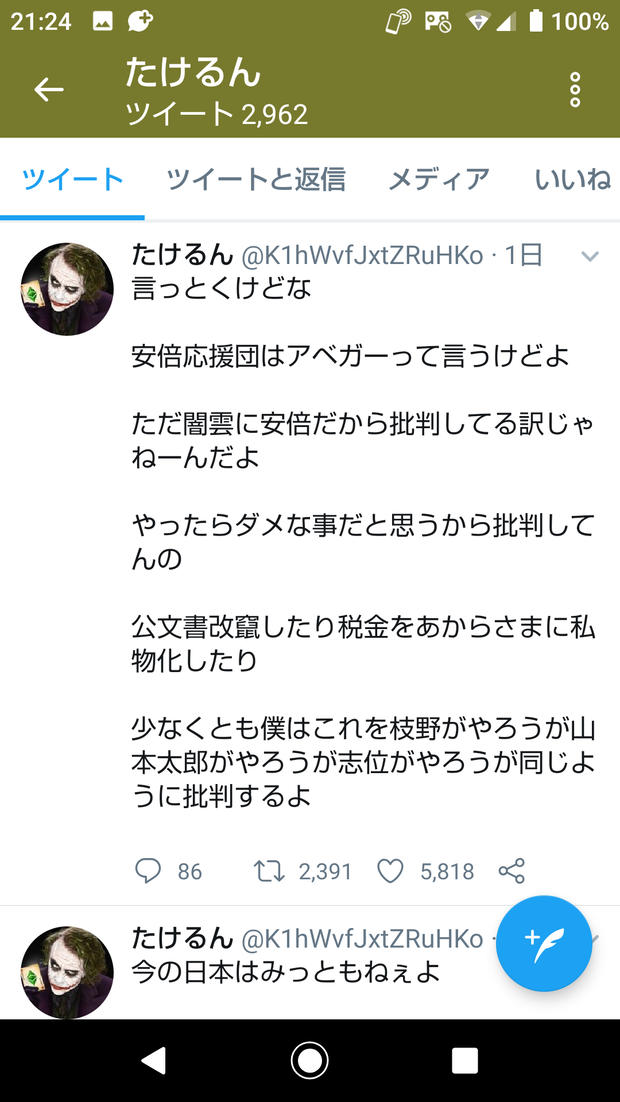Open the Joker avatar on second tweet
The width and height of the screenshot is (620, 1102).
point(67,972)
